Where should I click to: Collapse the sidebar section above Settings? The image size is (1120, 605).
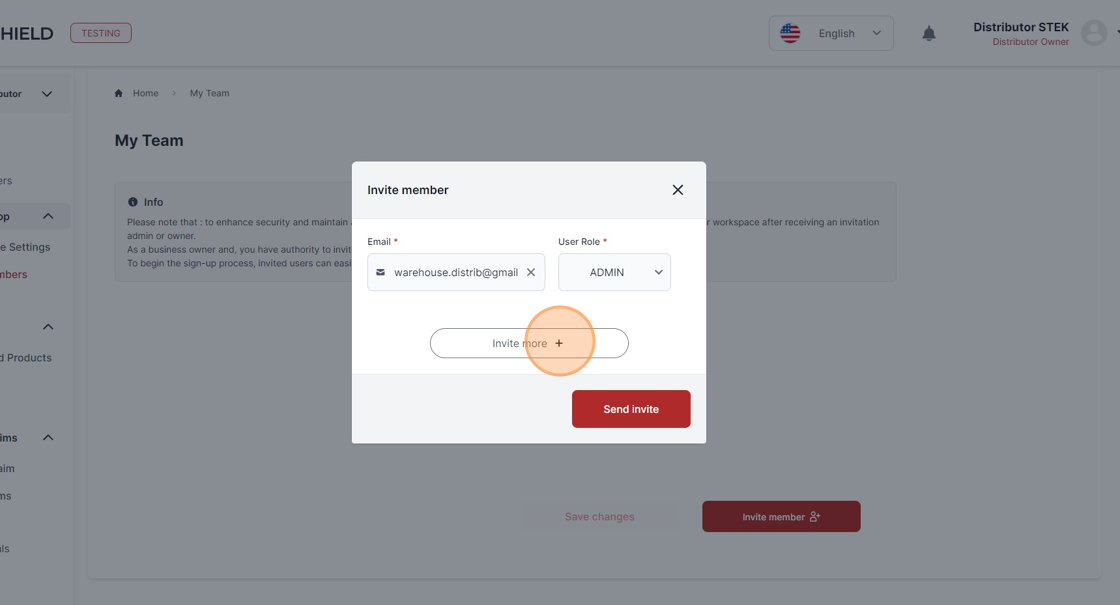tap(48, 216)
